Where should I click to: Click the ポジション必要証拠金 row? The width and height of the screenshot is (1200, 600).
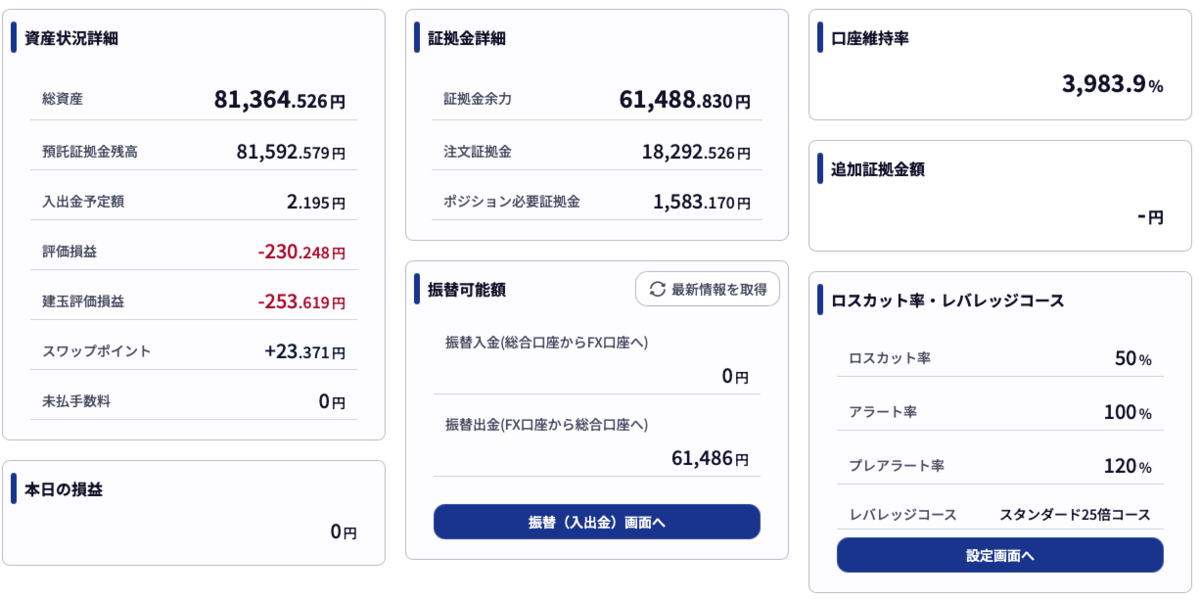597,202
